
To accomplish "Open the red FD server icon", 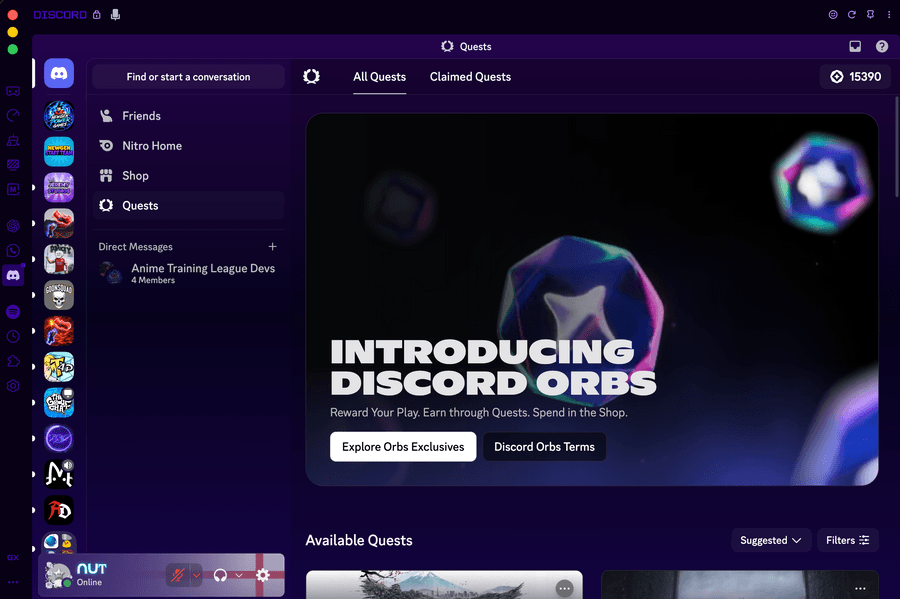I will pyautogui.click(x=59, y=510).
